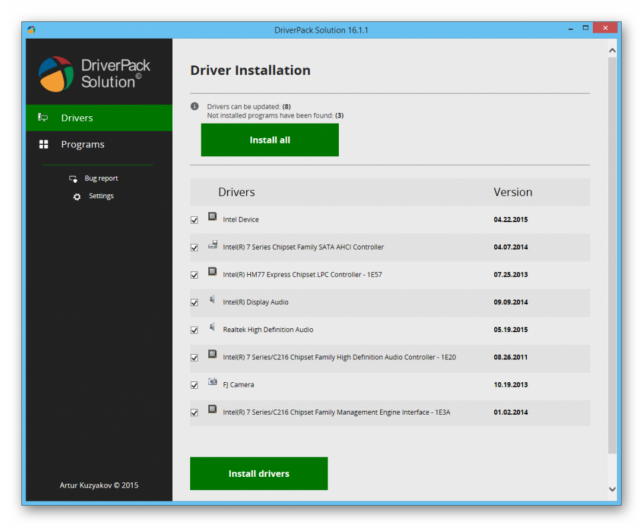
Task: Click the Settings gear icon
Action: (x=77, y=197)
